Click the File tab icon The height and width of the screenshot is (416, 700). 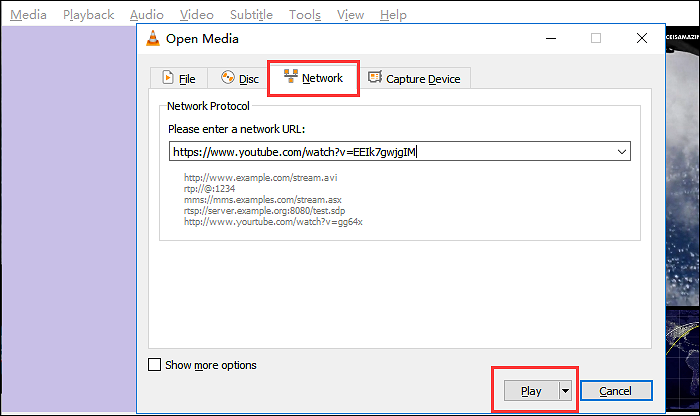click(166, 79)
